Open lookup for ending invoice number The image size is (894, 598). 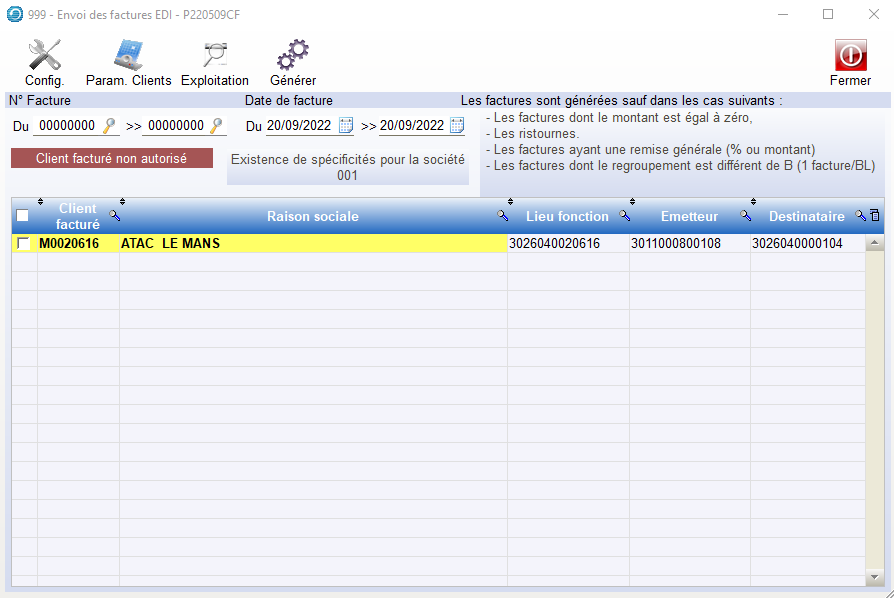click(216, 126)
